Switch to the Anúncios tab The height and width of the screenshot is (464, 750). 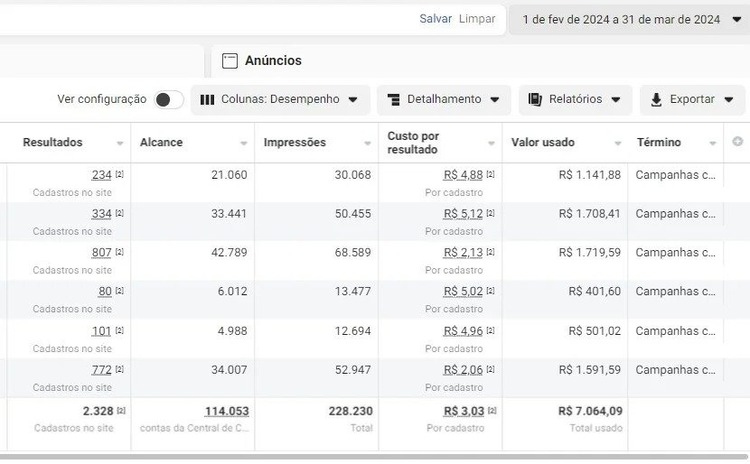273,60
